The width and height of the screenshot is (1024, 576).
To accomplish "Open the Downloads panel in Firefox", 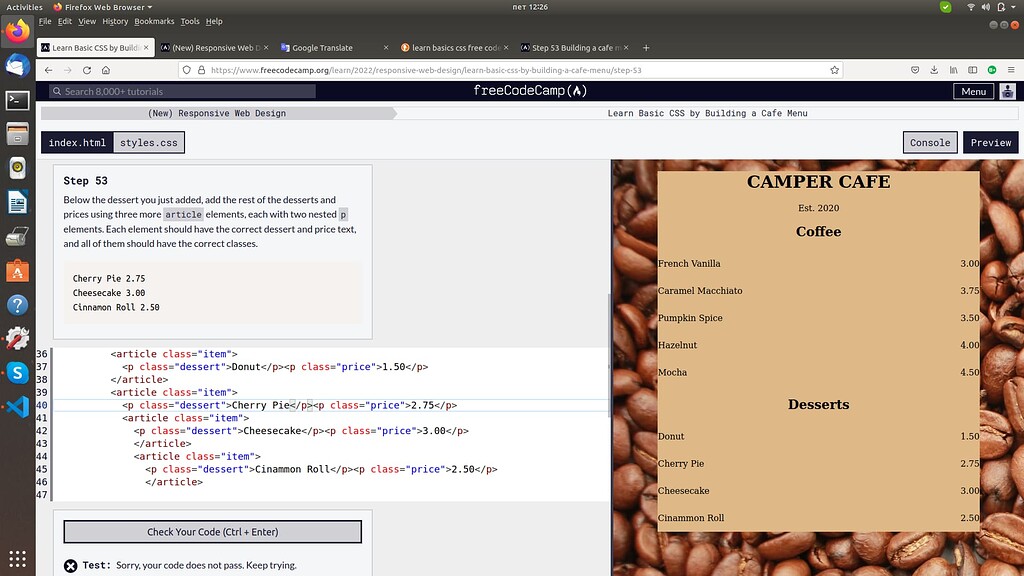I will pos(934,70).
